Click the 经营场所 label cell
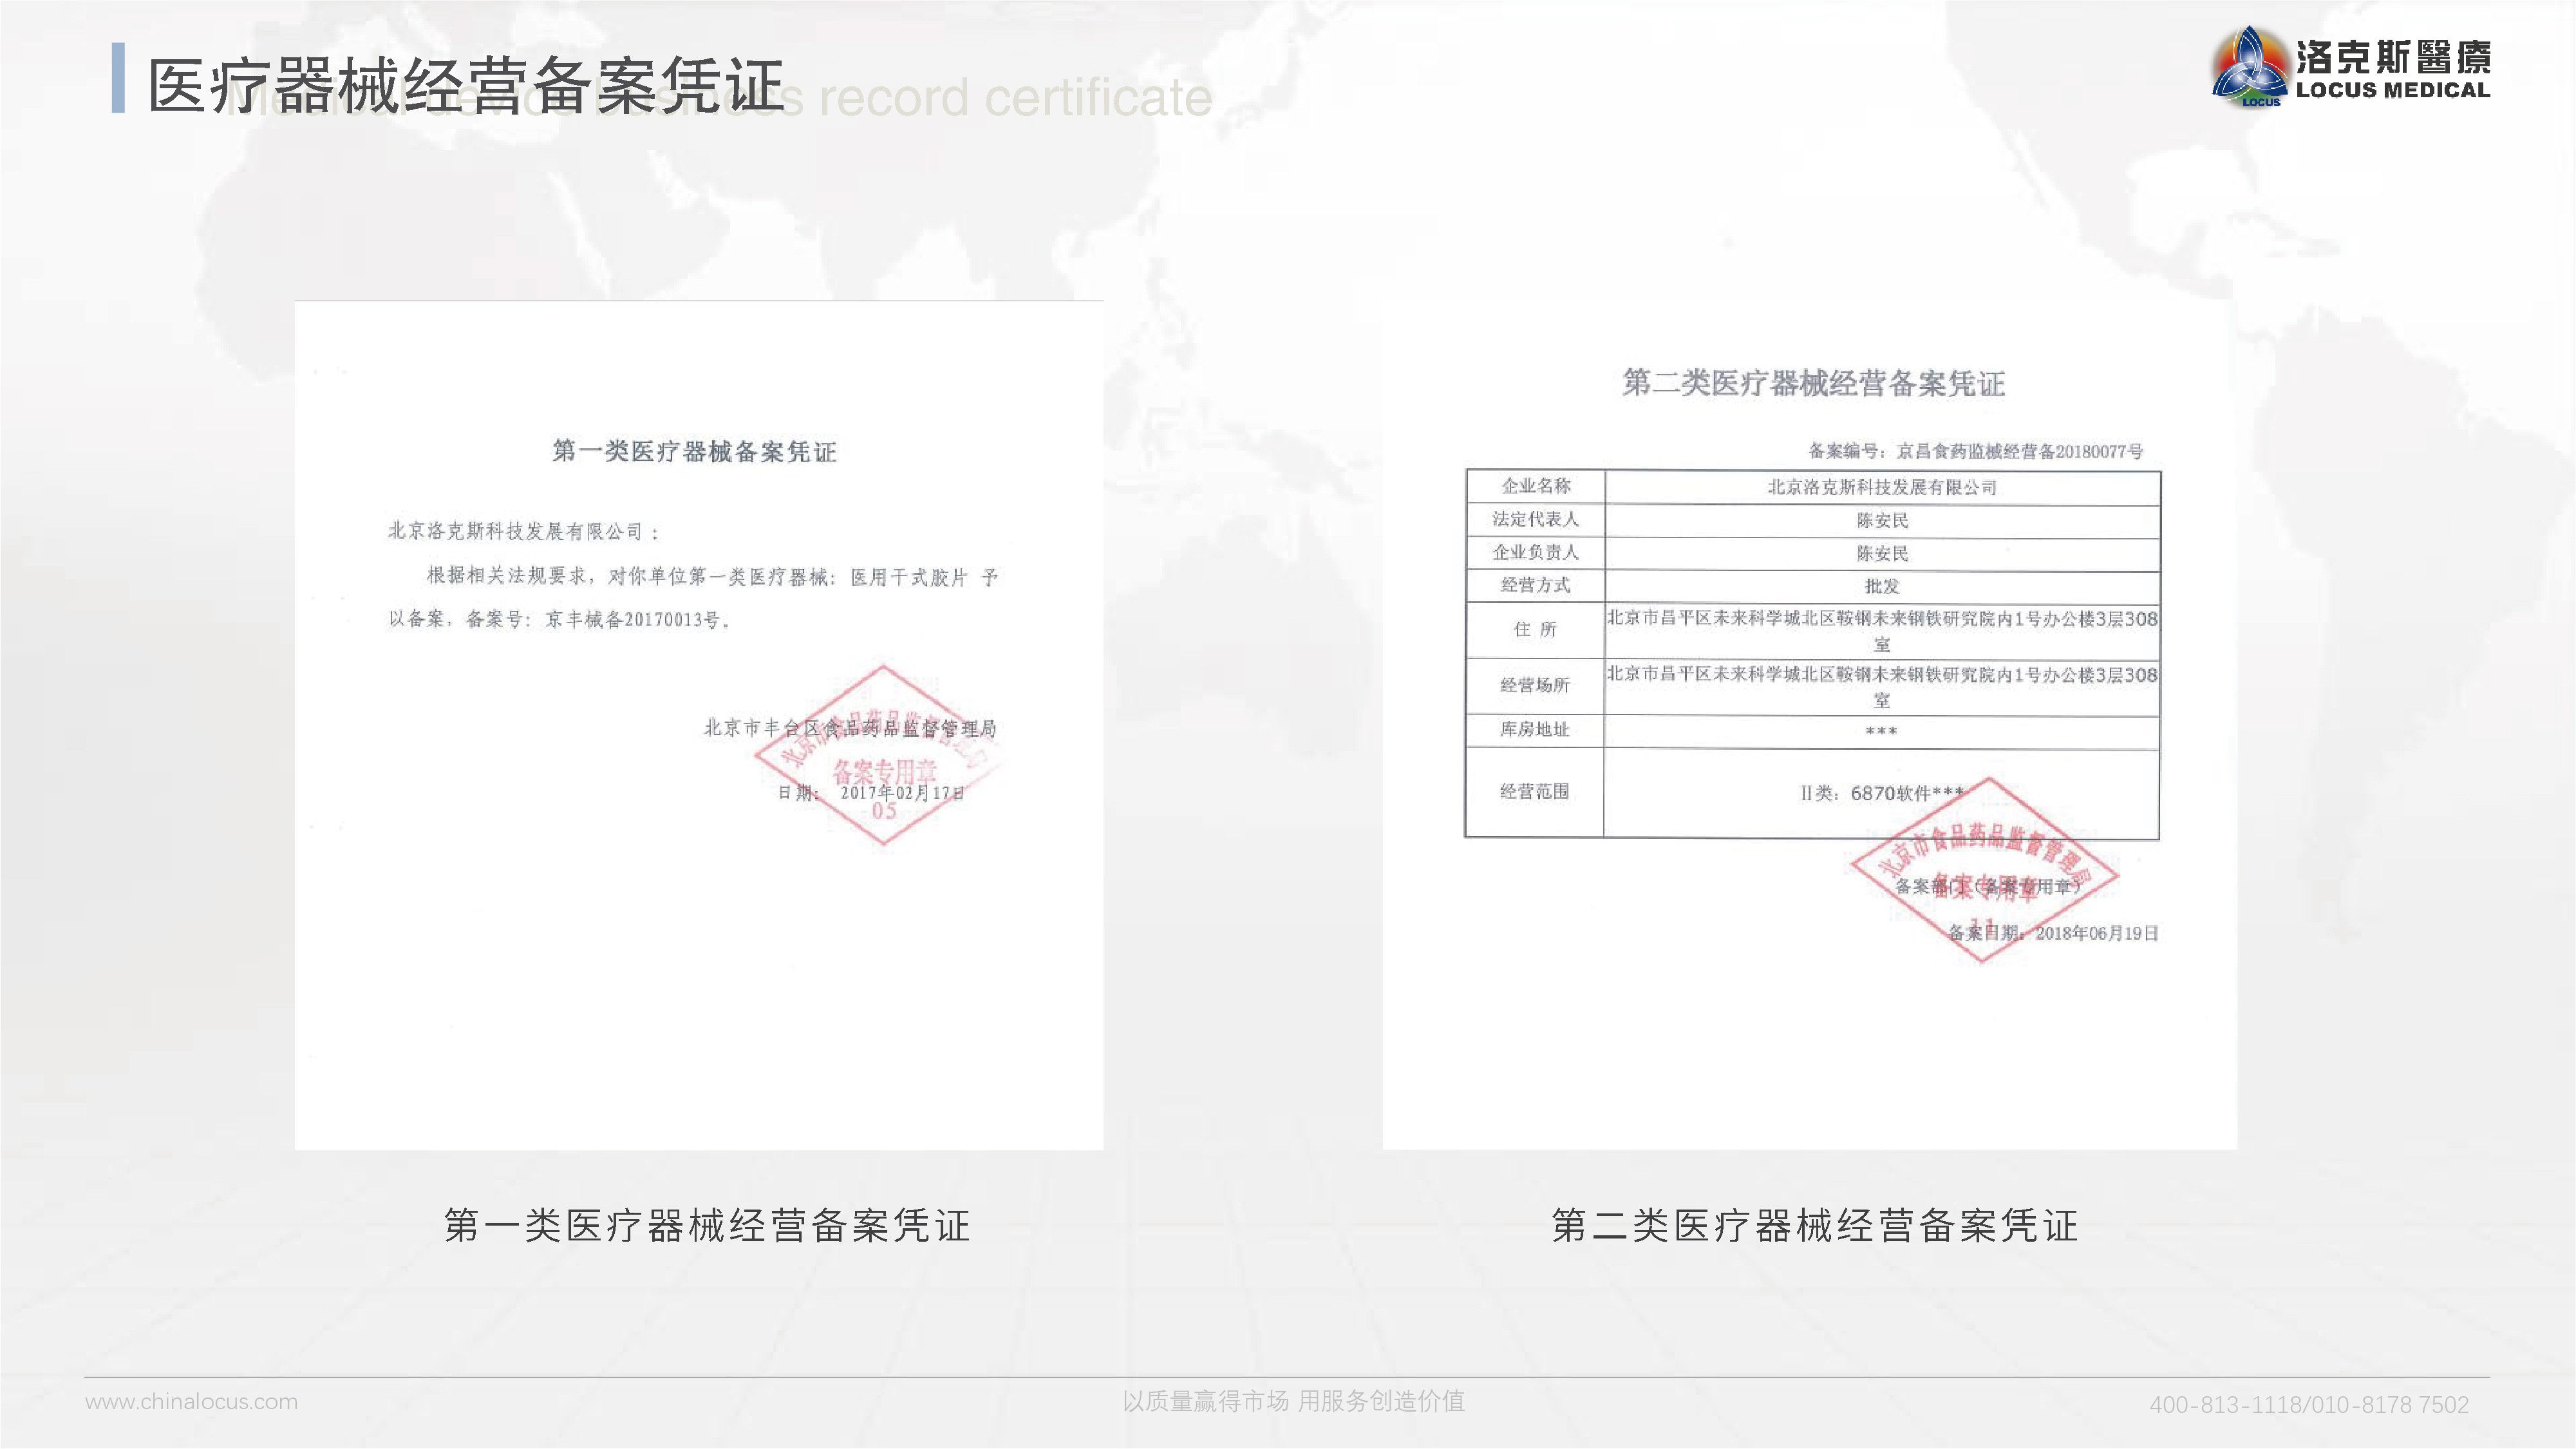This screenshot has width=2576, height=1449. pyautogui.click(x=1535, y=685)
